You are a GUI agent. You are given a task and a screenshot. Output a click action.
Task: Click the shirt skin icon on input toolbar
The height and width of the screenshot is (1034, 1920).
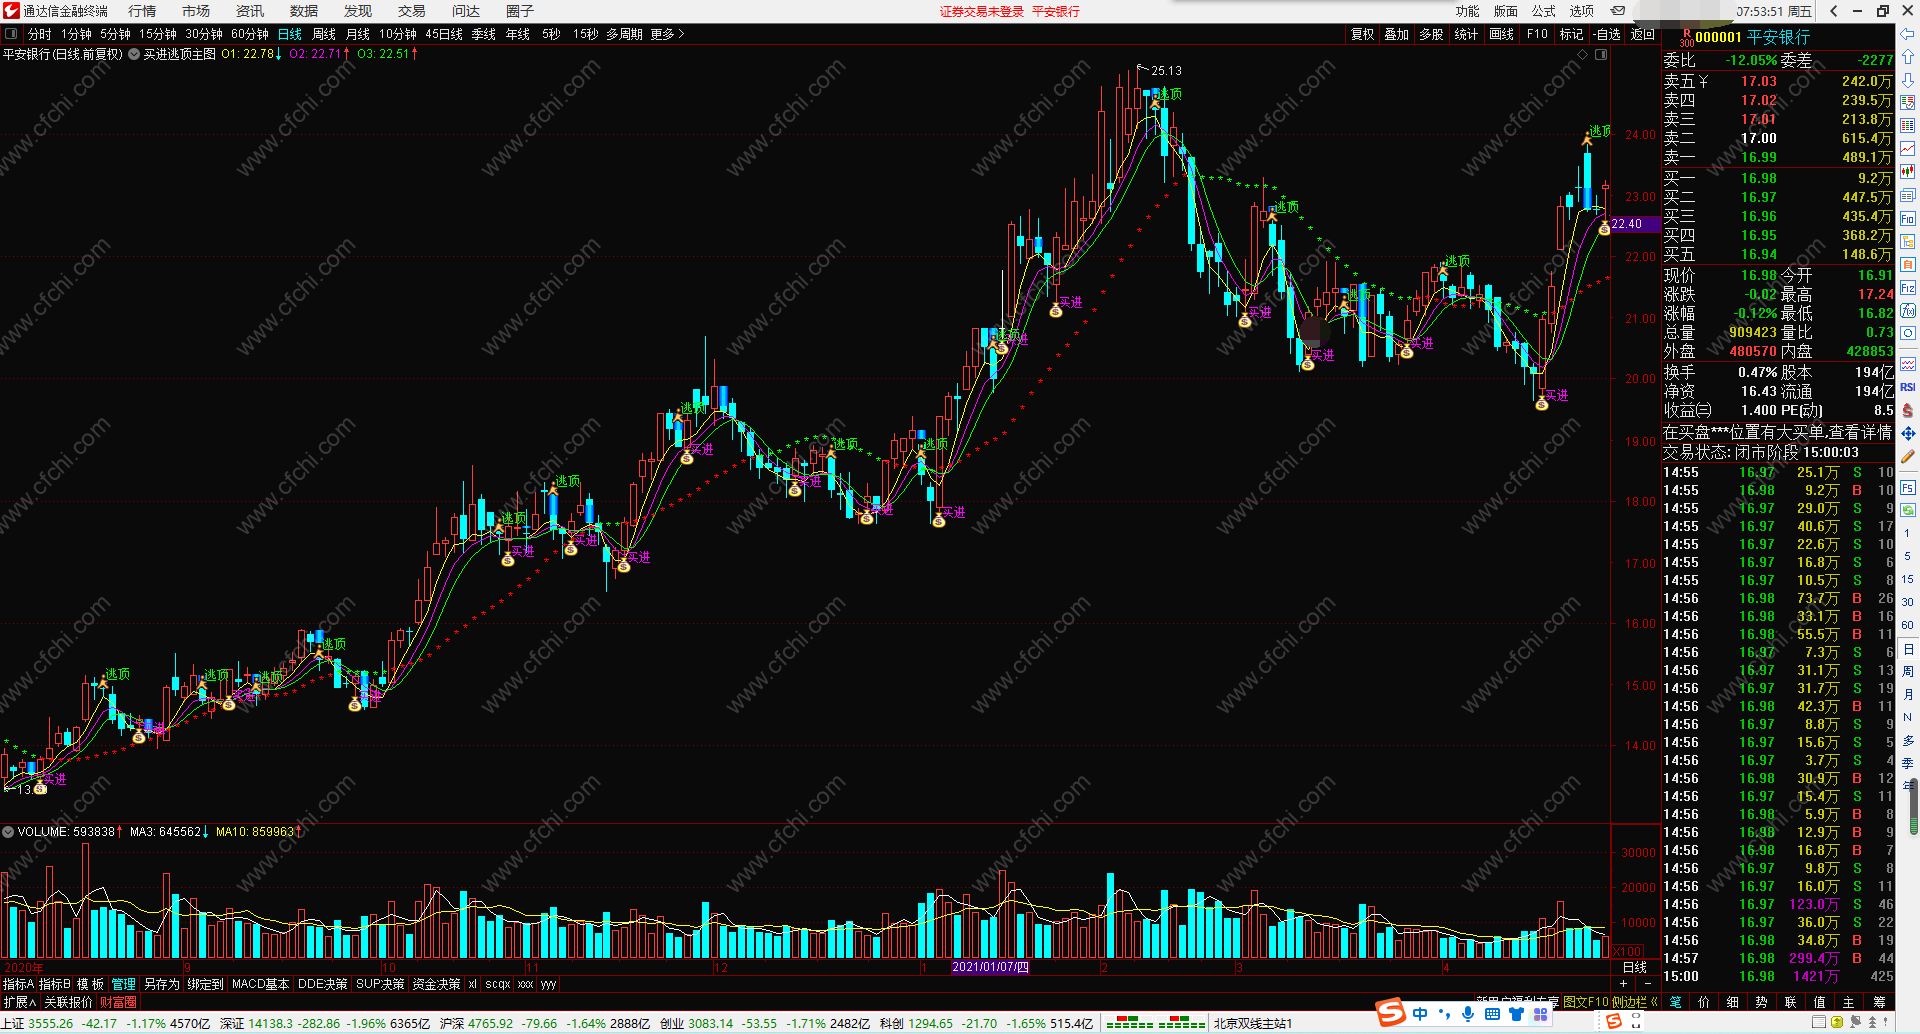pos(1516,1014)
